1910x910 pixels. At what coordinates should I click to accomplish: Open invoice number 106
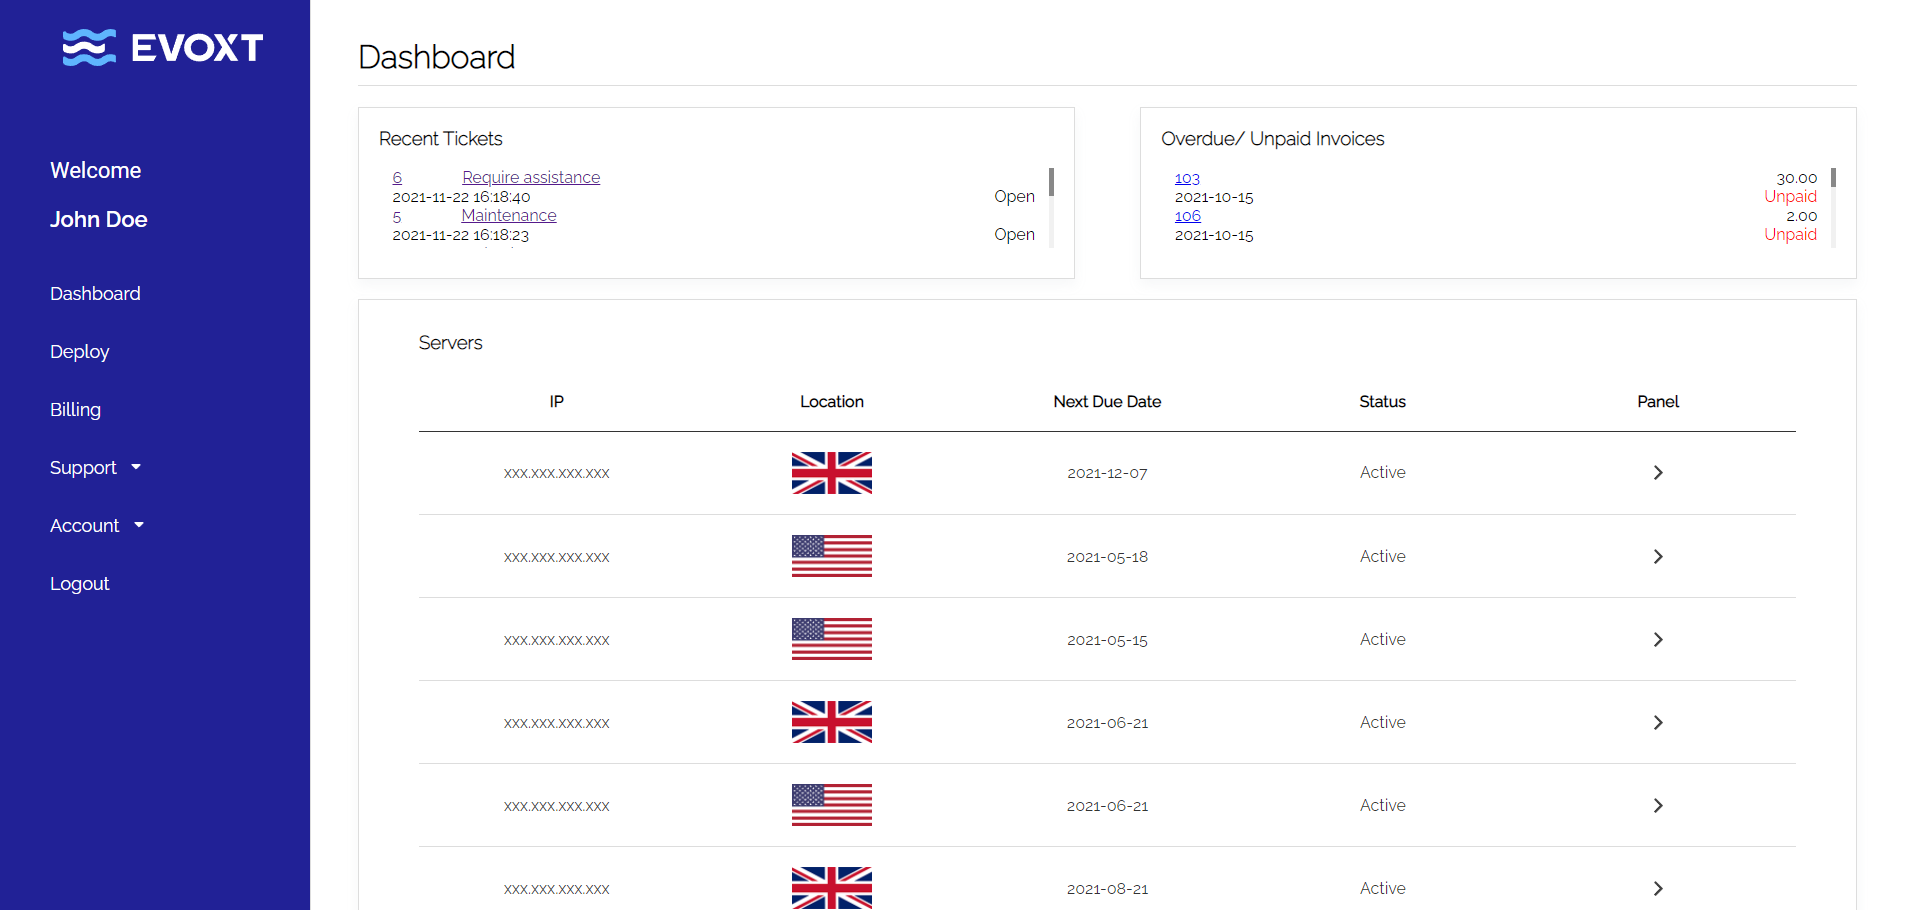point(1187,216)
